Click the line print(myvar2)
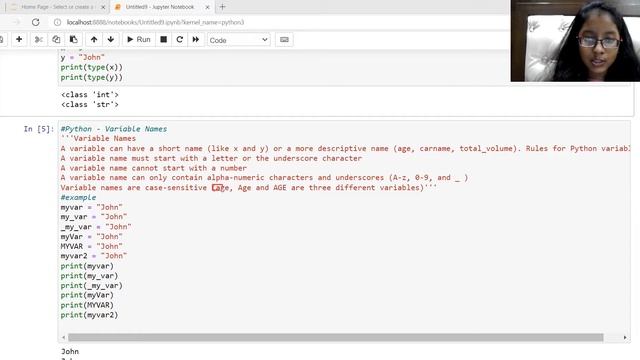Image resolution: width=640 pixels, height=360 pixels. (x=89, y=315)
